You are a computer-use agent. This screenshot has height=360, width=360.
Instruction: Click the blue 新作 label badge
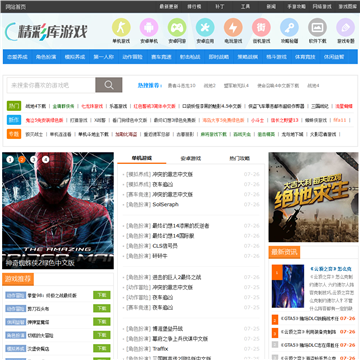point(14,120)
